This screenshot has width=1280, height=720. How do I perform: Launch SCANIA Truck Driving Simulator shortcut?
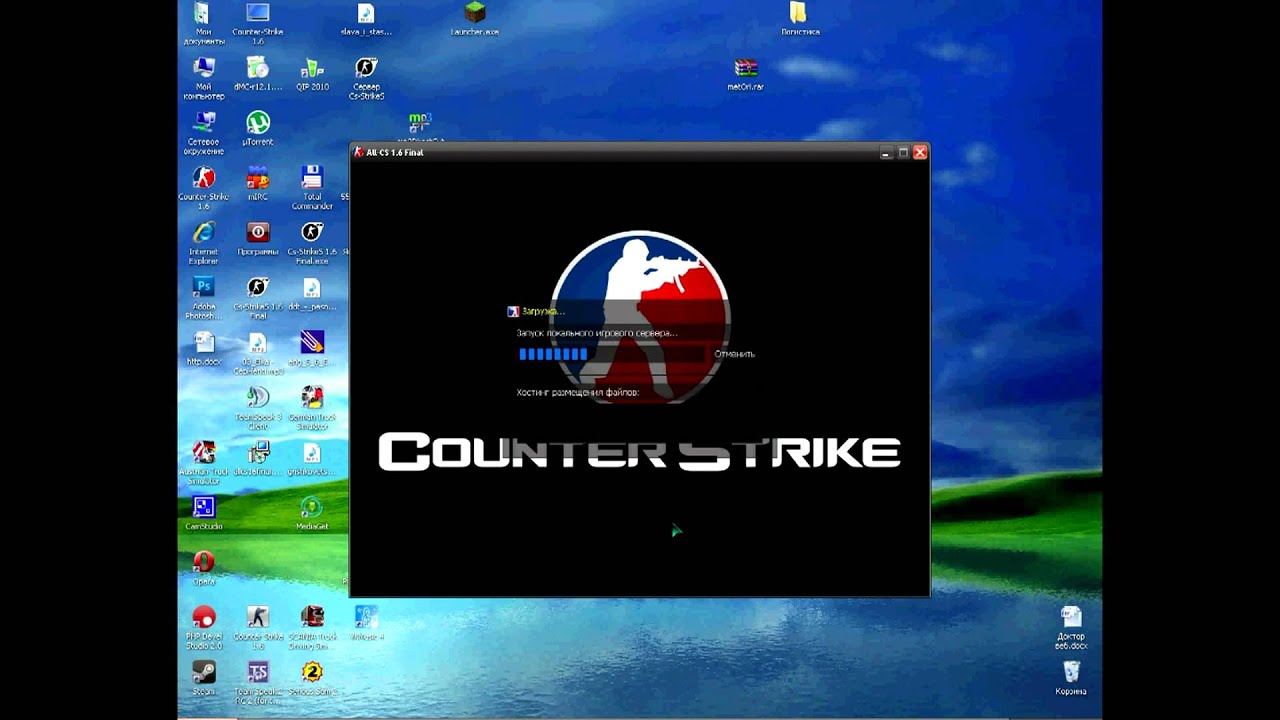click(x=312, y=627)
